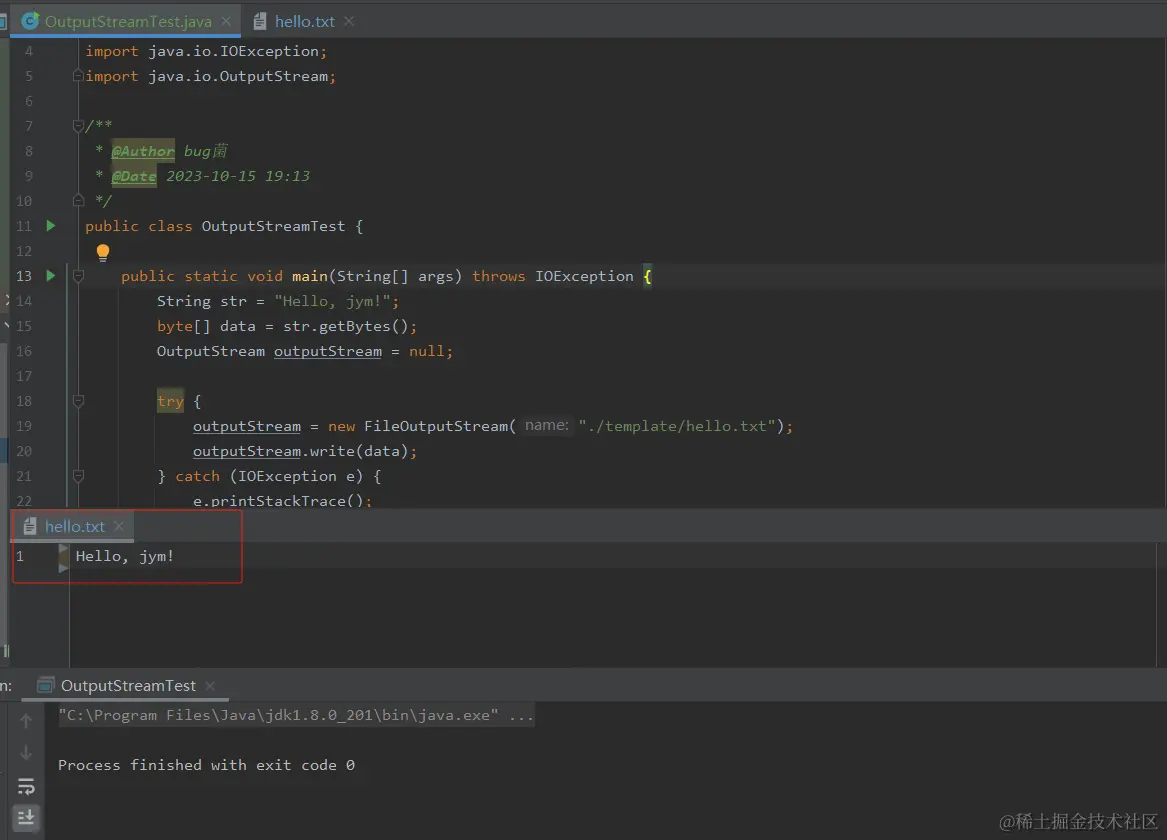Click the e.printStackTrace() line

click(x=282, y=501)
